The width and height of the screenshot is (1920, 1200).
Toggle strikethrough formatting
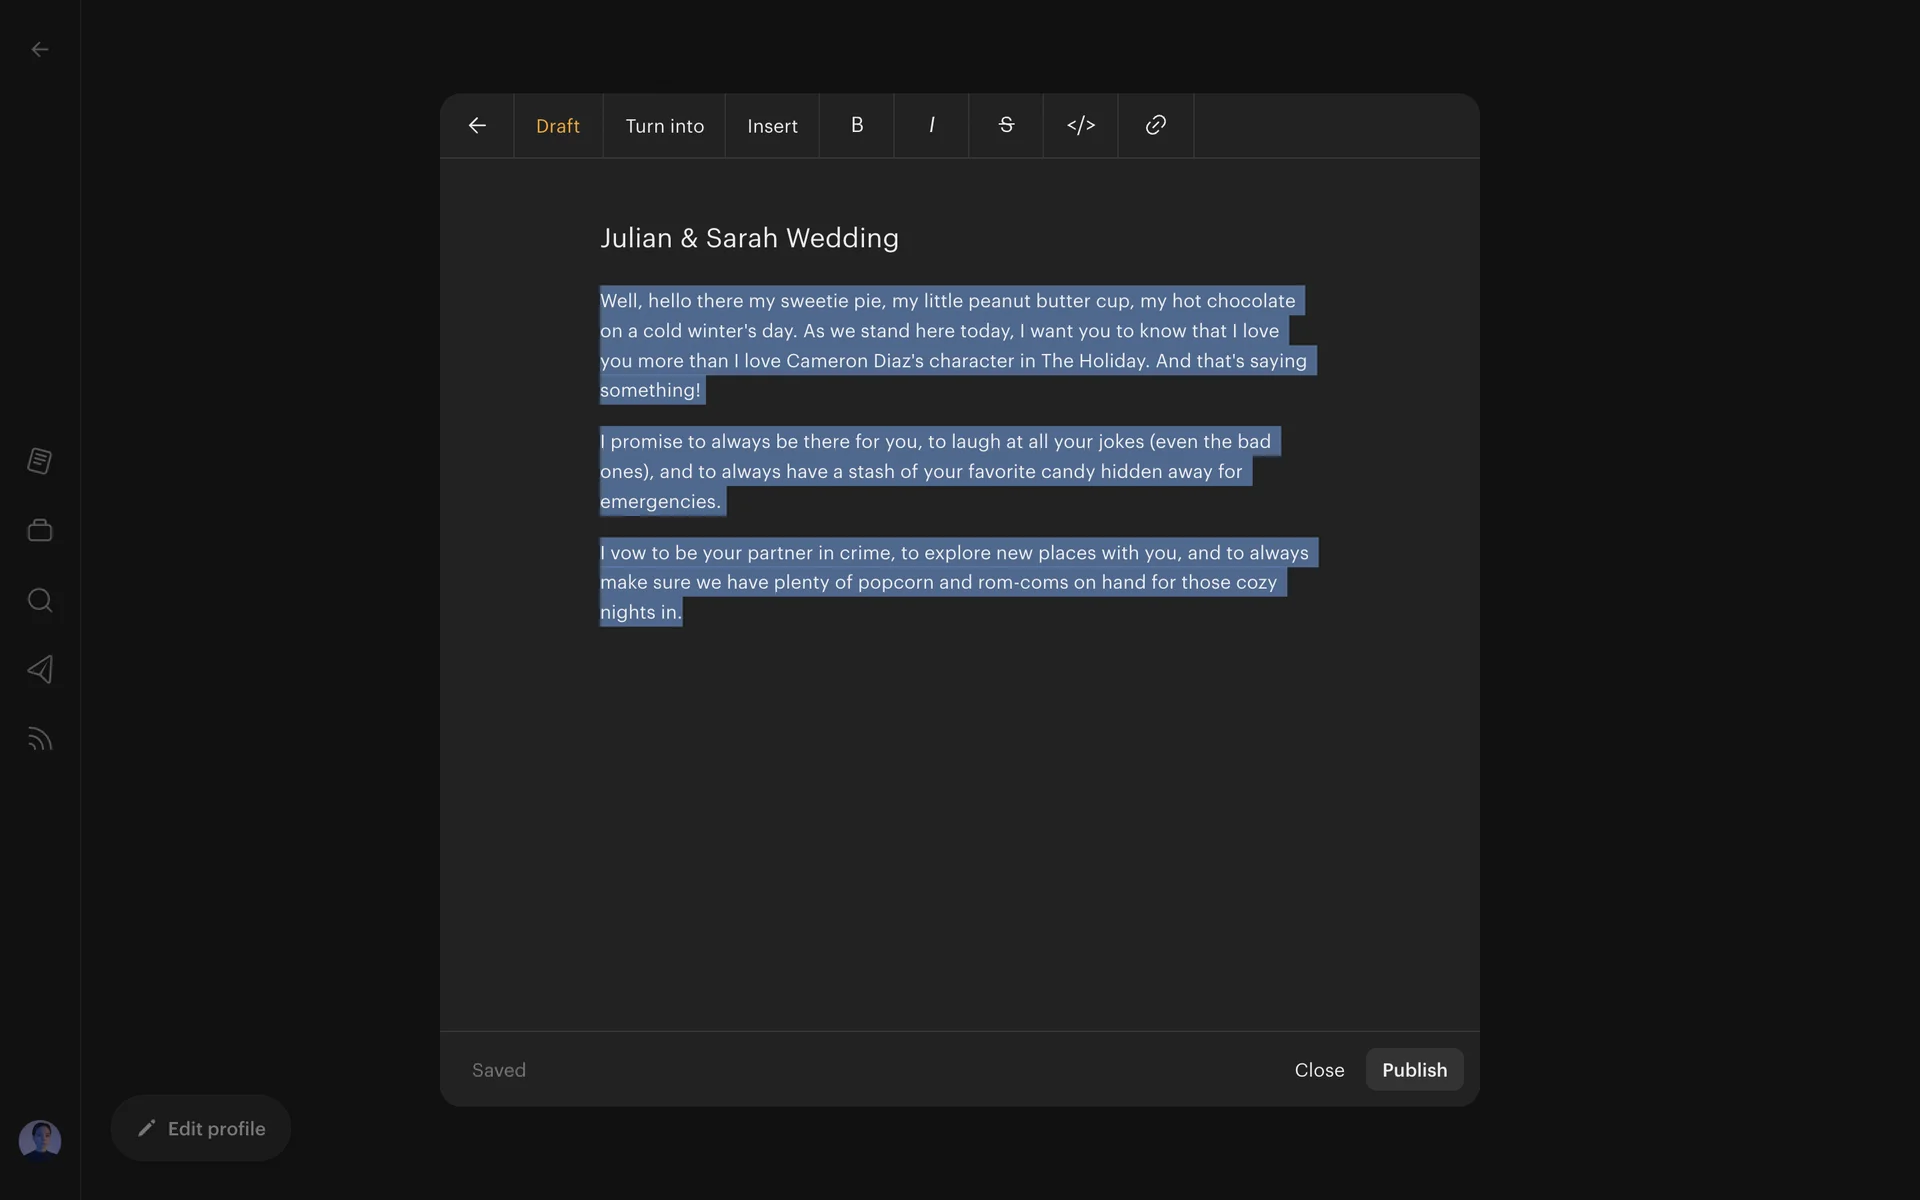tap(1006, 125)
